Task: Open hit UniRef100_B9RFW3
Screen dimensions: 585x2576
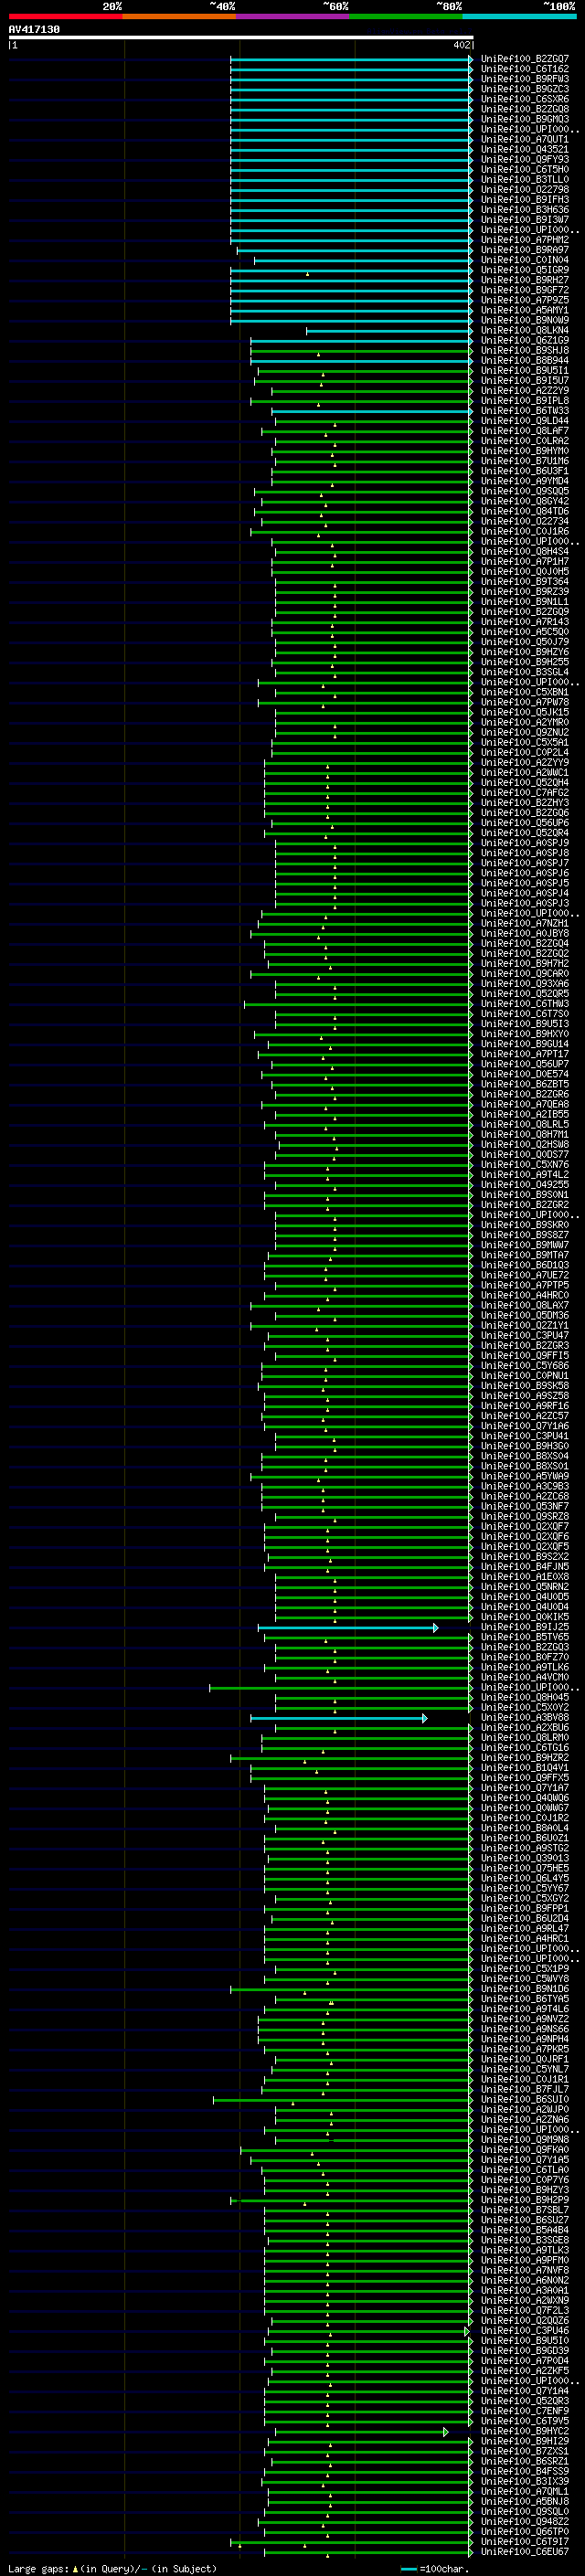Action: click(x=525, y=79)
